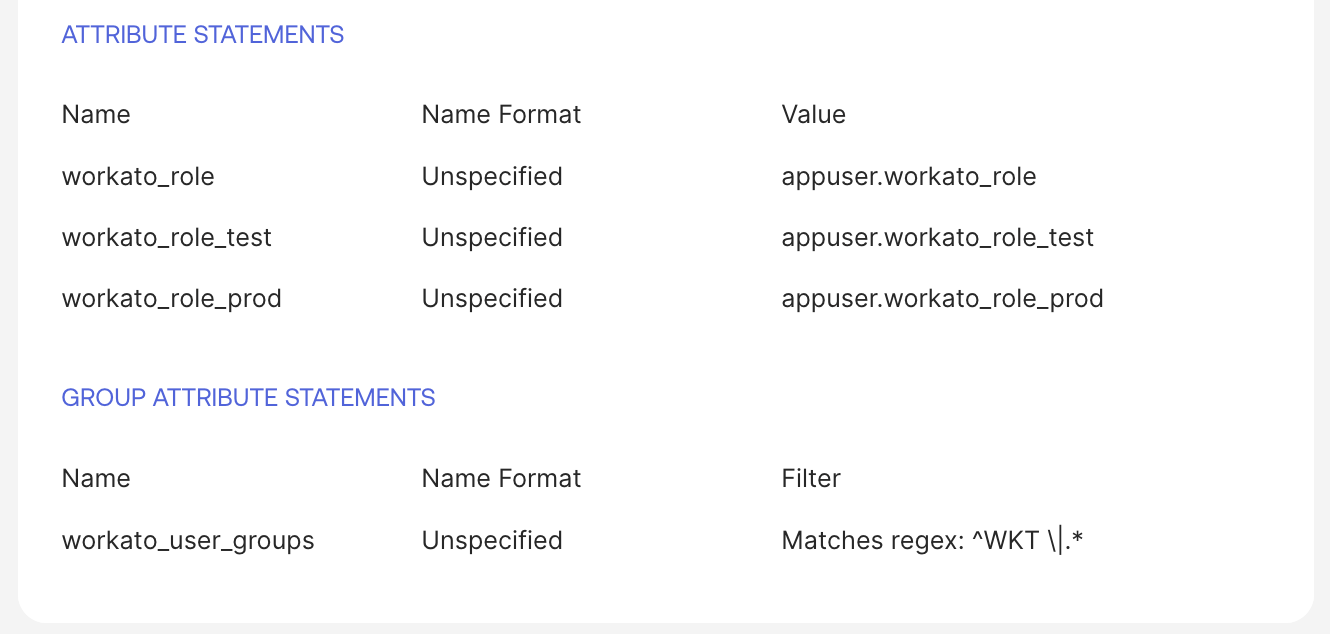This screenshot has height=634, width=1330.
Task: Click the Value column header
Action: (x=813, y=115)
